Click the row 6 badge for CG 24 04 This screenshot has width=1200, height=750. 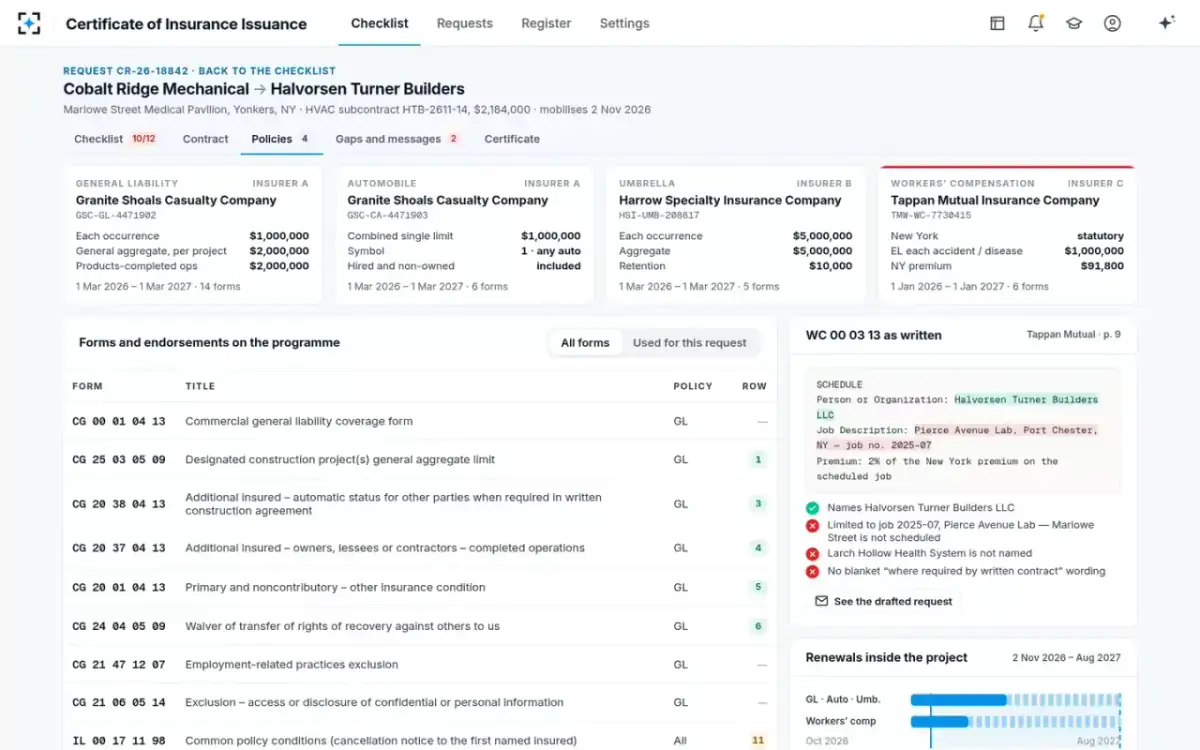758,626
